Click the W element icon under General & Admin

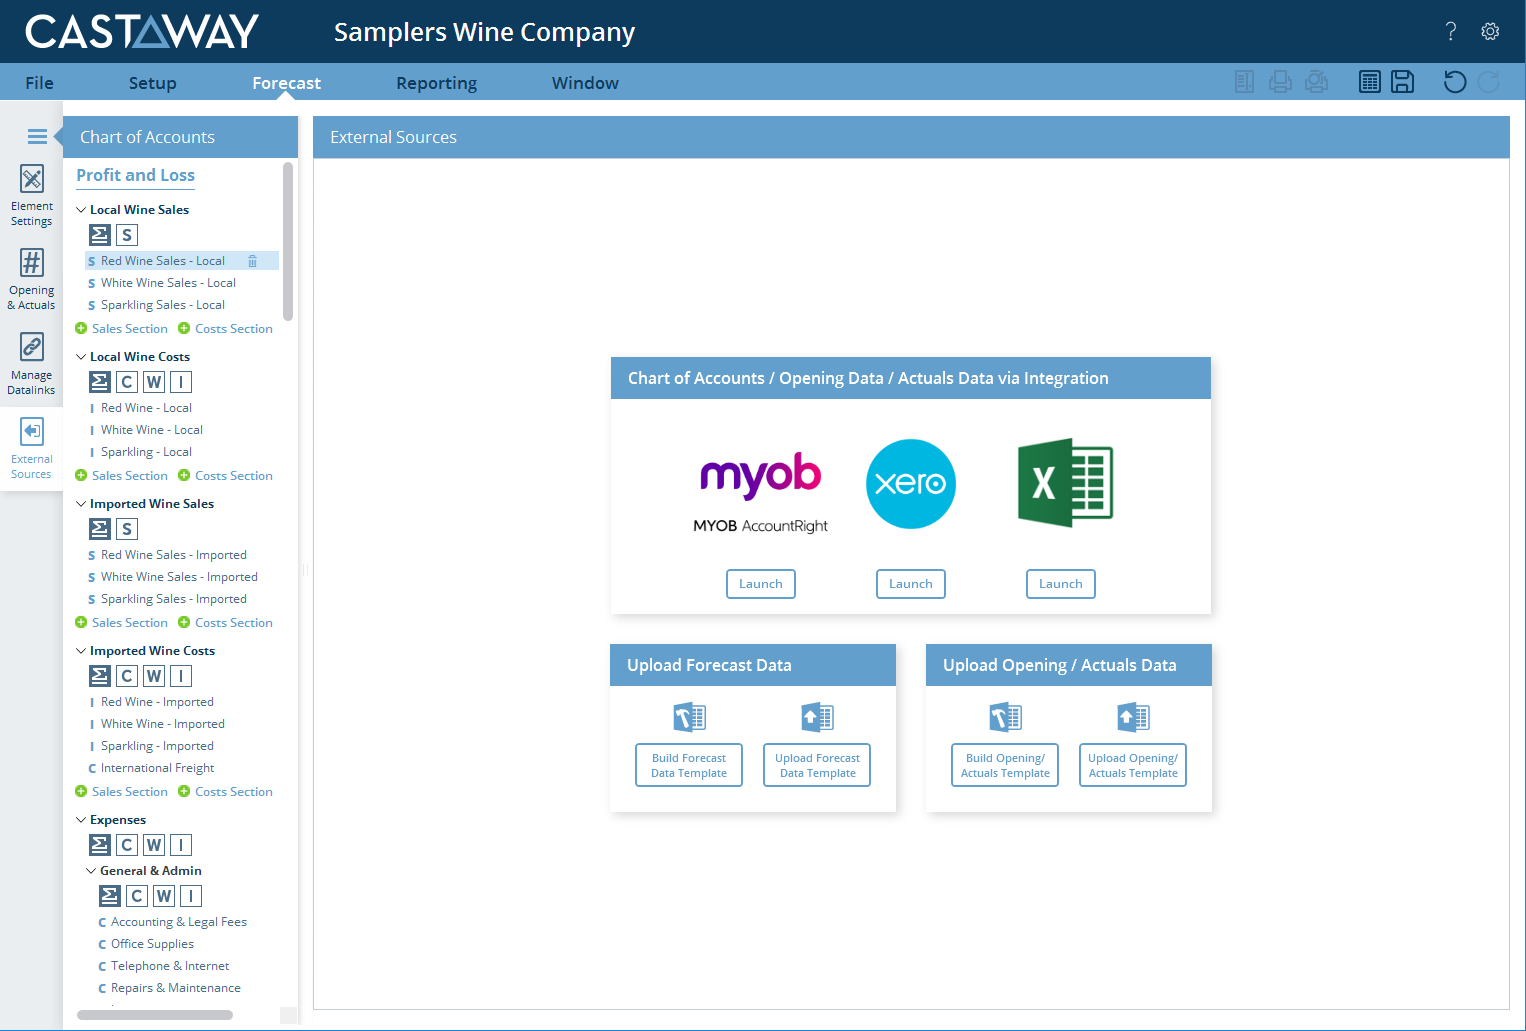[x=164, y=896]
